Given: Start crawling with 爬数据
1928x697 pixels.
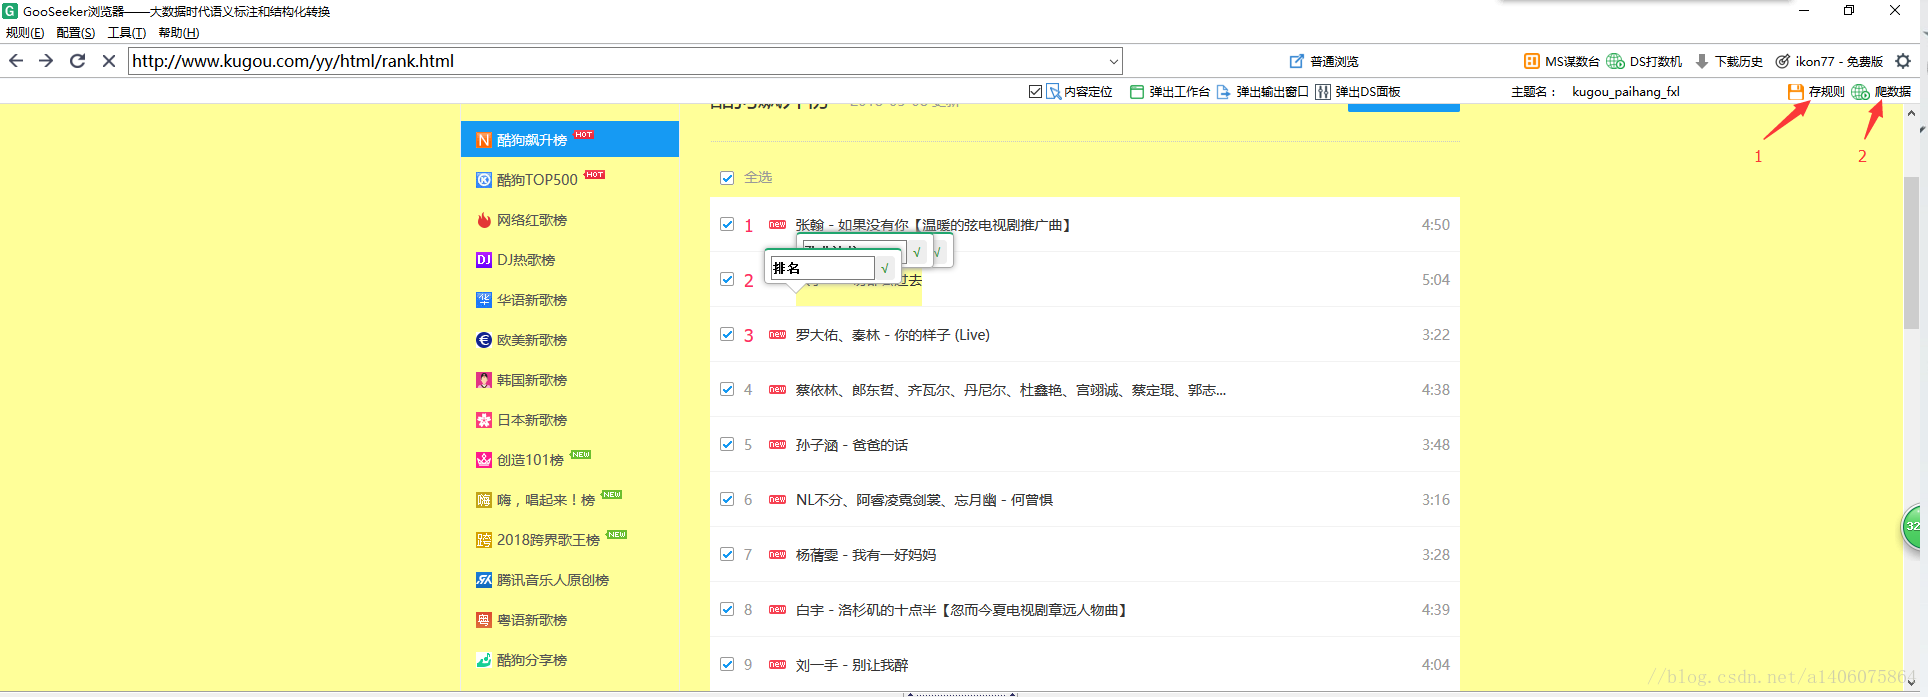Looking at the screenshot, I should (x=1881, y=91).
